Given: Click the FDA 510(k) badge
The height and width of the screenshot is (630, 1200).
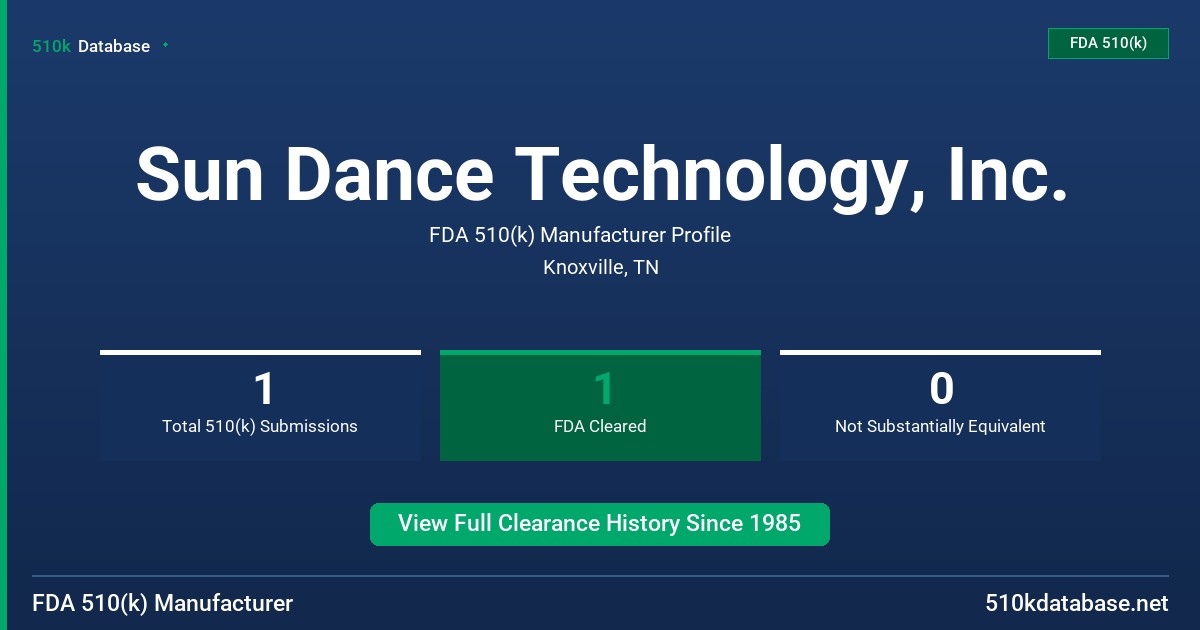Looking at the screenshot, I should pos(1108,43).
